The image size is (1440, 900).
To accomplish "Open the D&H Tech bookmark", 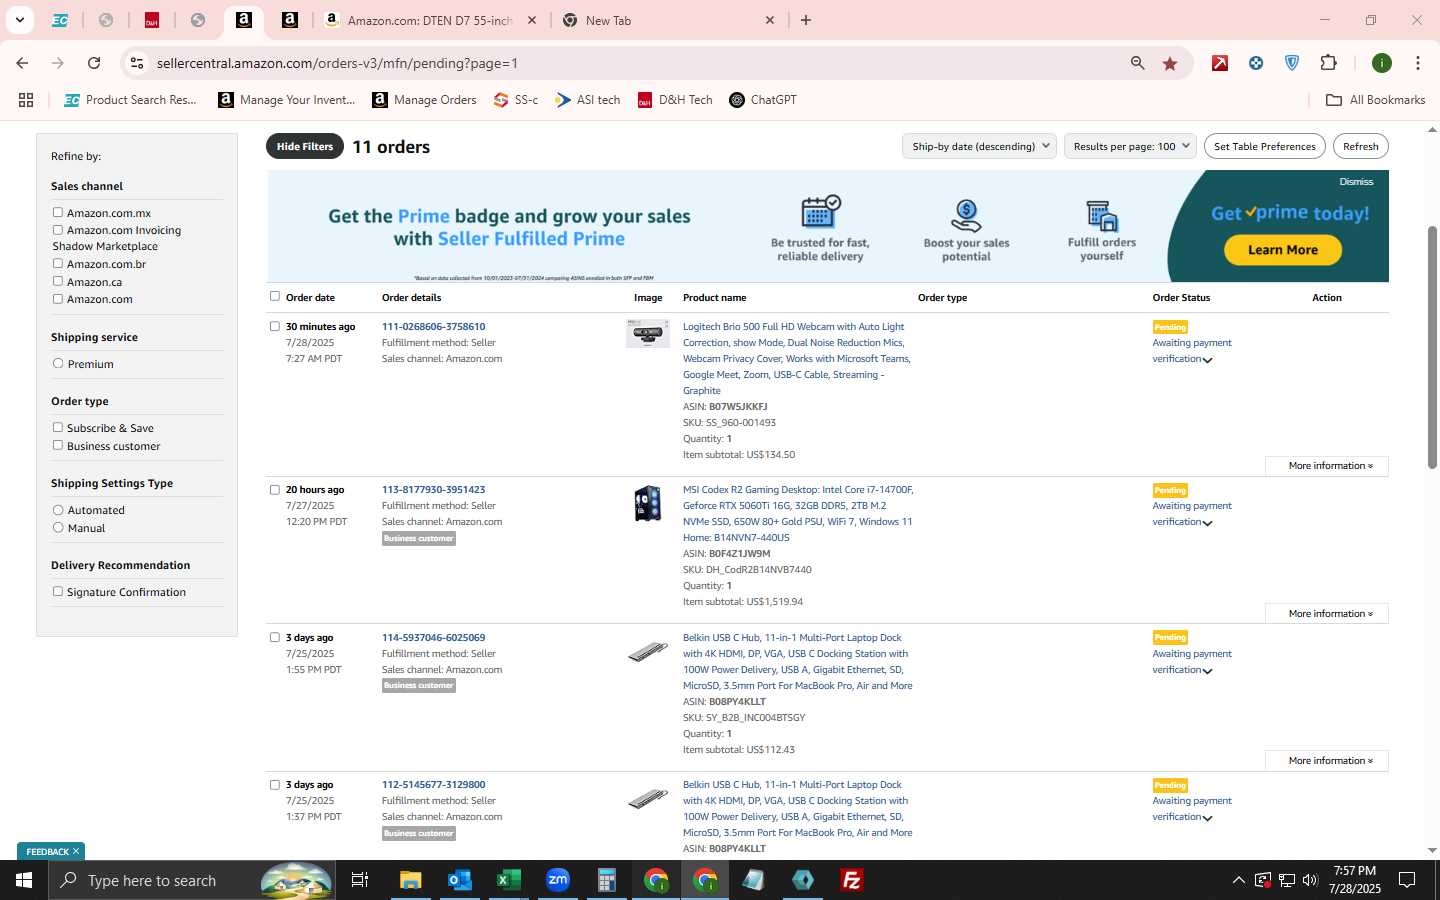I will pos(675,100).
